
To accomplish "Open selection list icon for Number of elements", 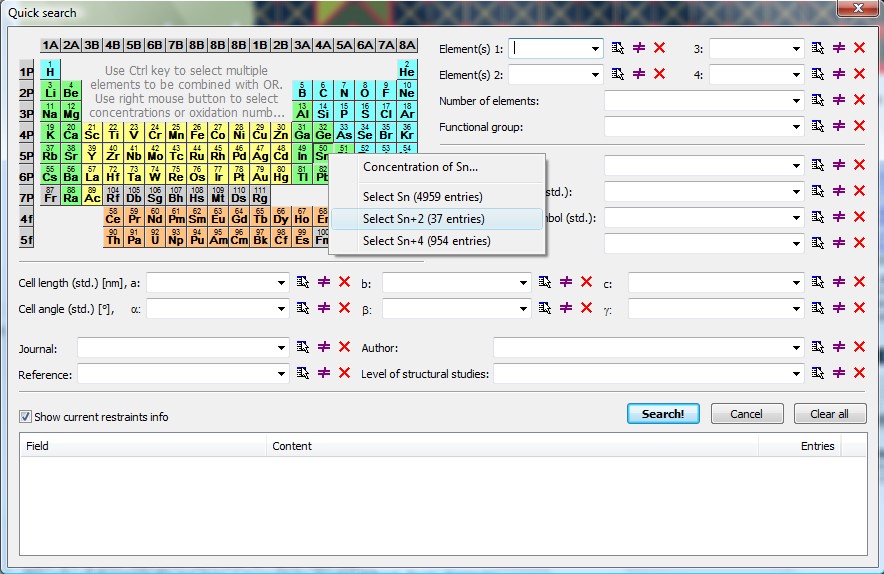I will tap(818, 100).
